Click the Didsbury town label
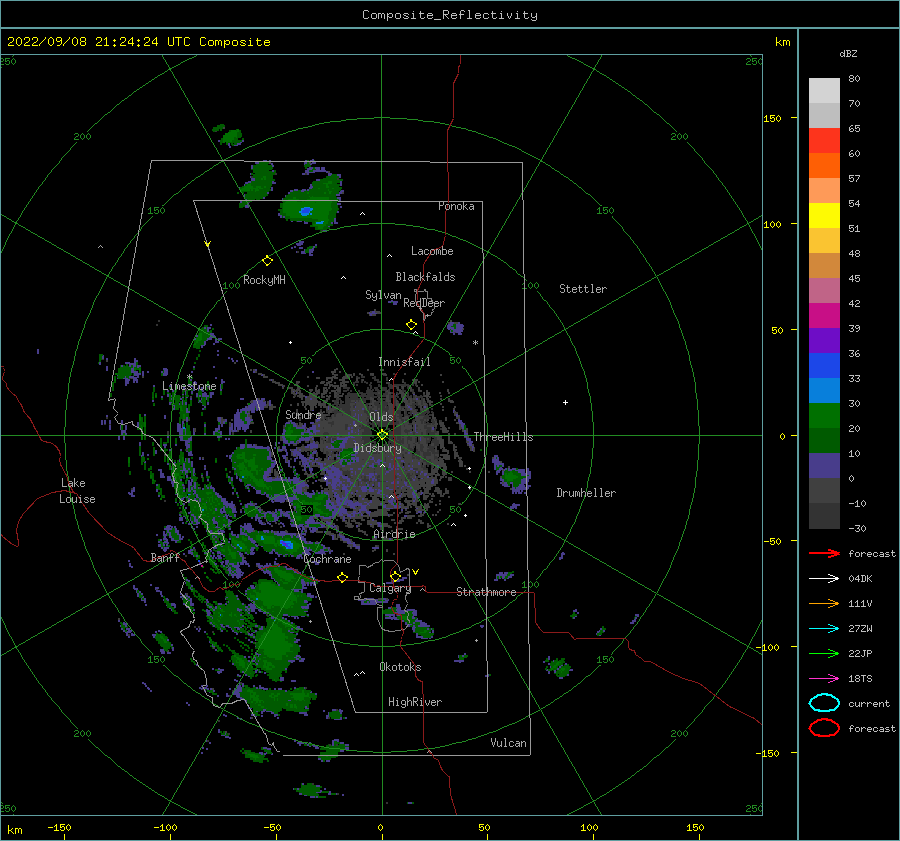 [377, 448]
